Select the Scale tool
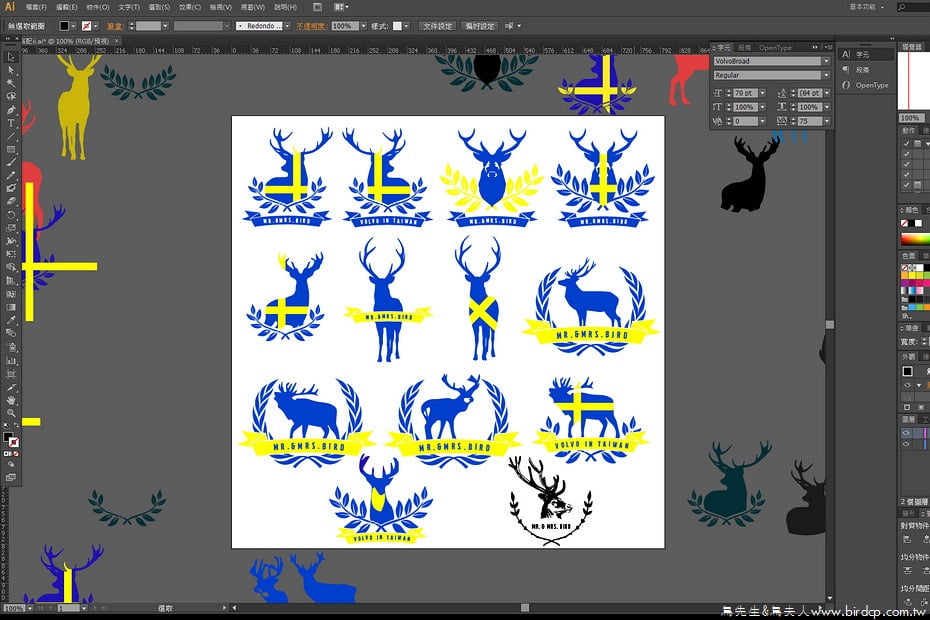 11,228
